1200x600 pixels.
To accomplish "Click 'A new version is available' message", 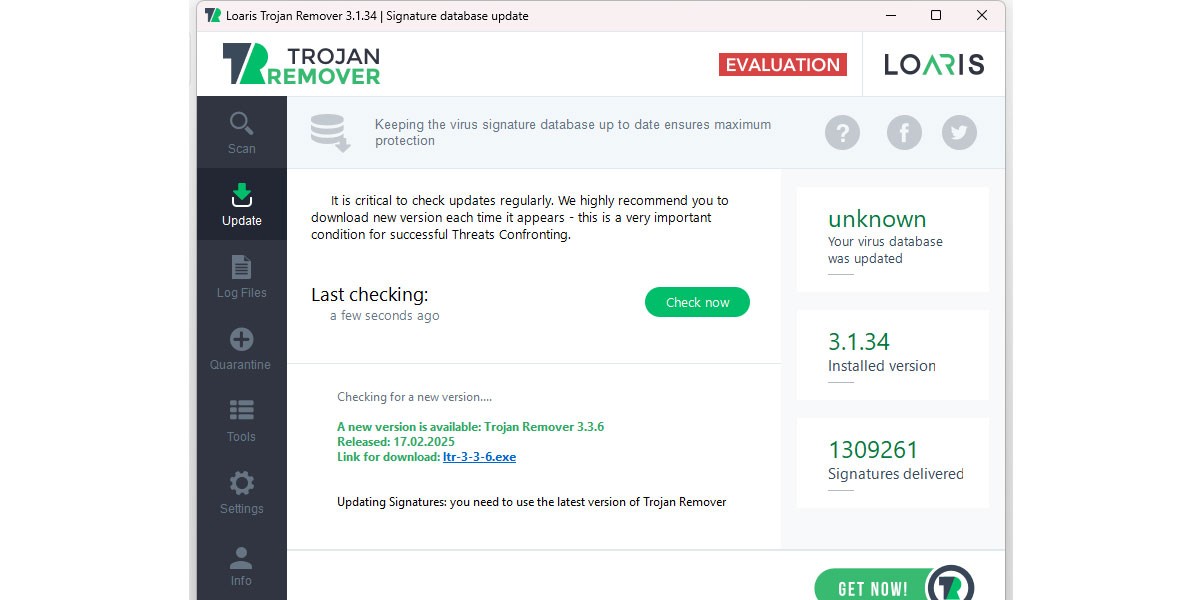I will point(470,427).
